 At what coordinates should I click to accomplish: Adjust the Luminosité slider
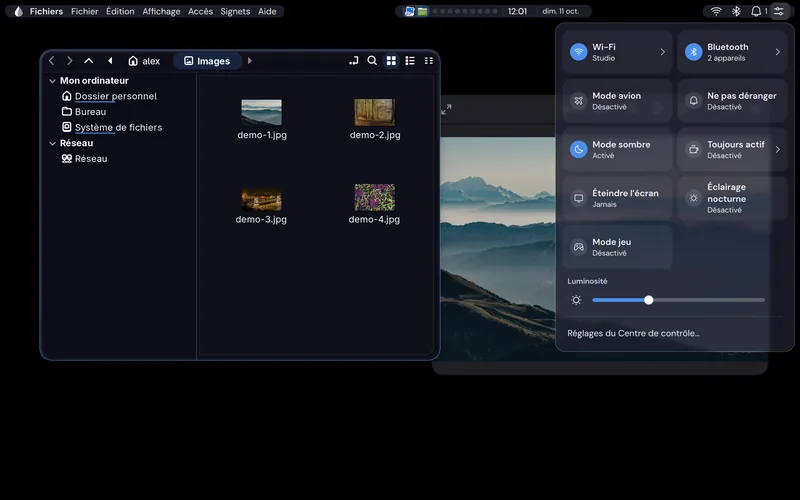click(x=678, y=300)
